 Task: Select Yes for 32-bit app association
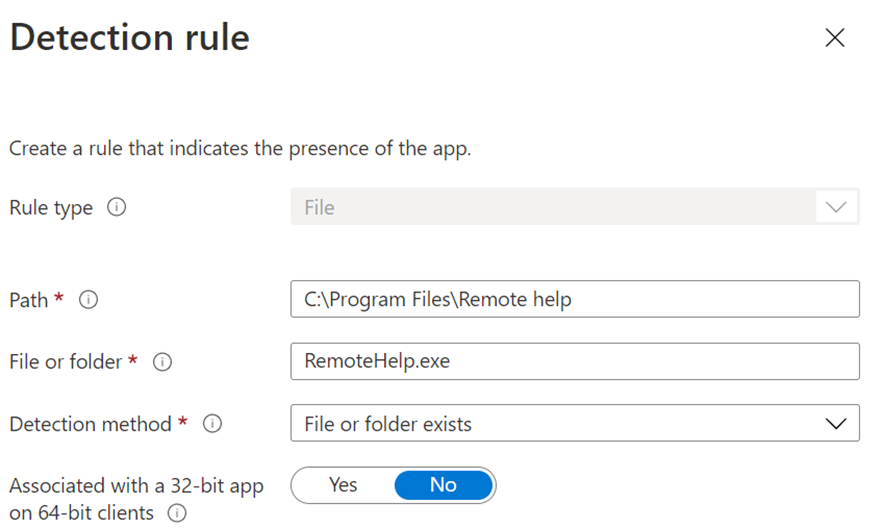(x=343, y=485)
